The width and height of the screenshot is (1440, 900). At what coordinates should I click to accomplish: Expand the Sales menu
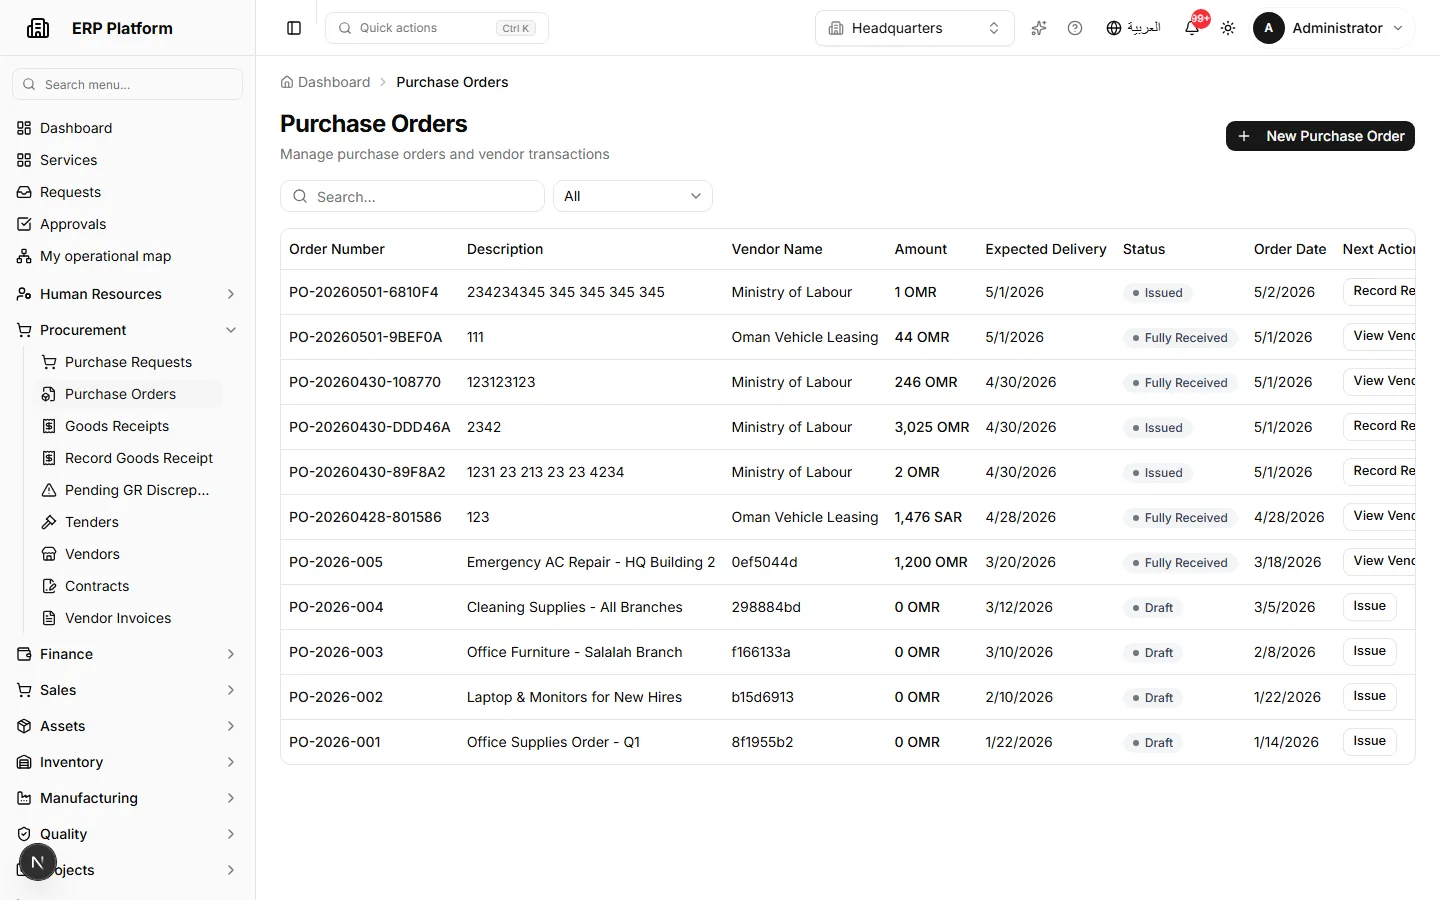click(x=128, y=690)
